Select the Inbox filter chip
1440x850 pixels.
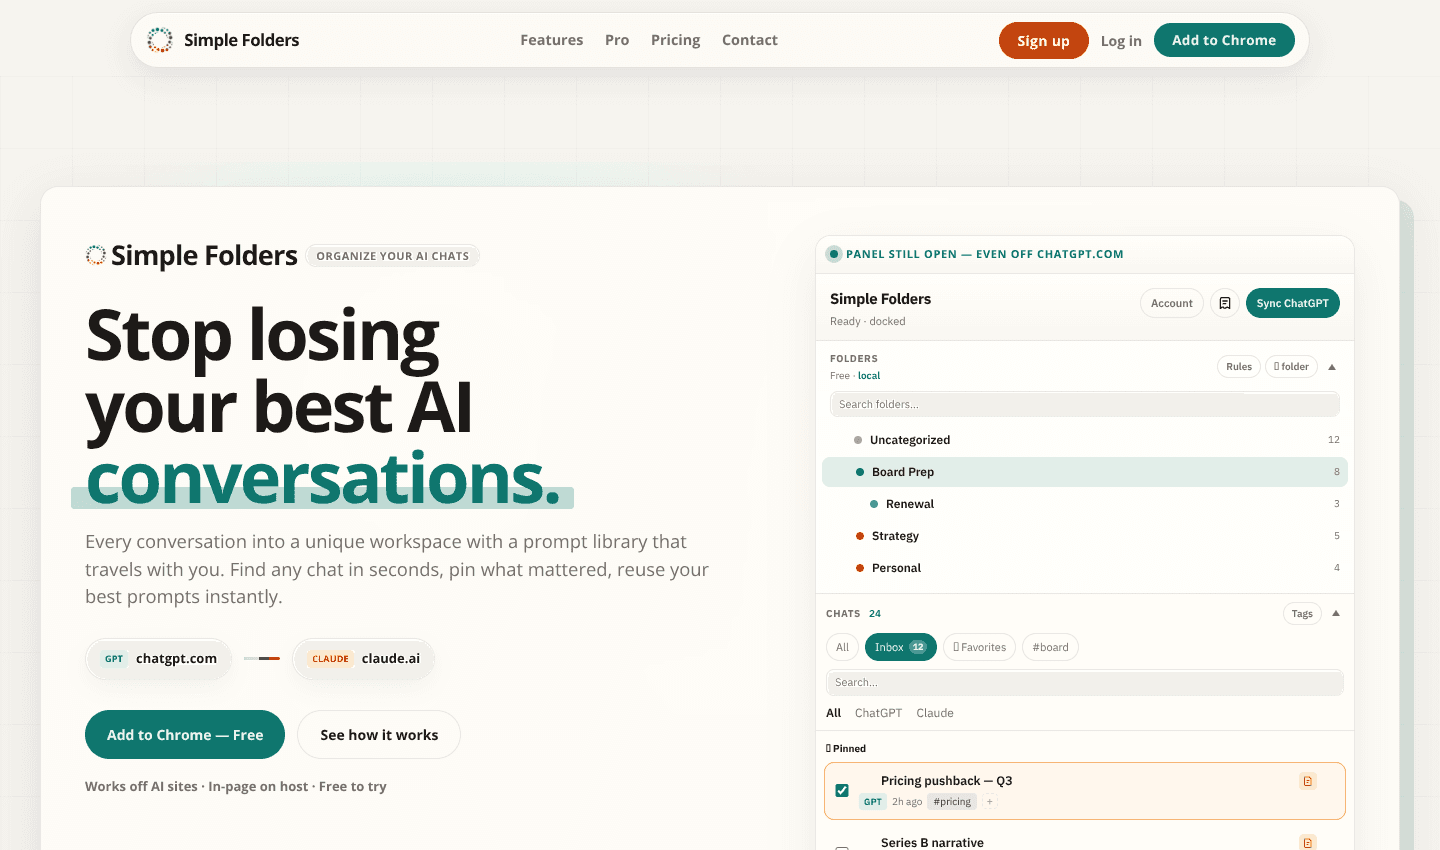(901, 647)
